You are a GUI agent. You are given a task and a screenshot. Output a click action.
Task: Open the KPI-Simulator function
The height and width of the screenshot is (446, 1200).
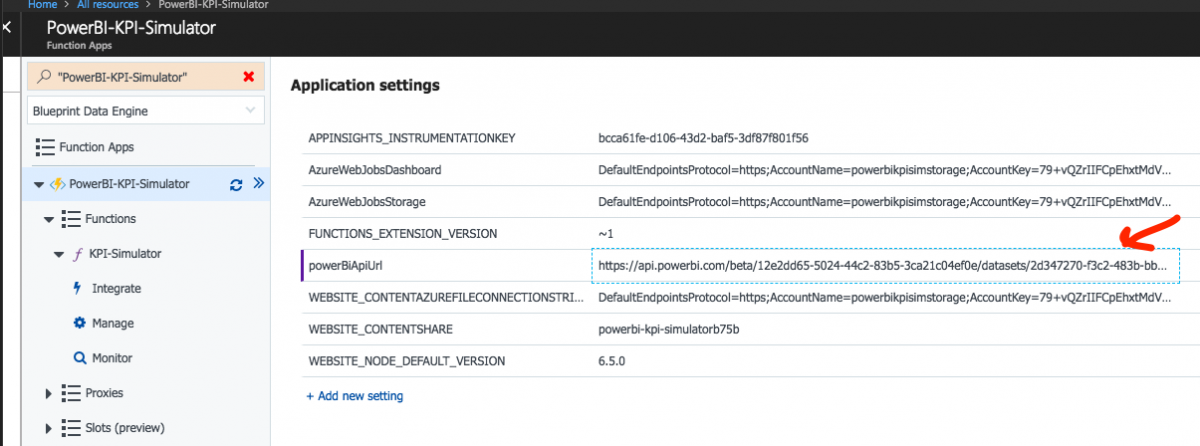(125, 254)
